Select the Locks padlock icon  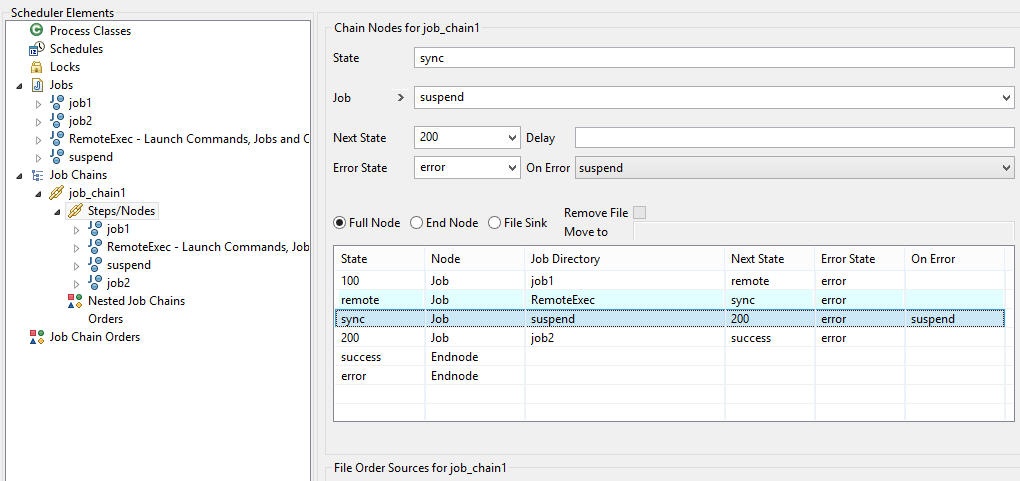pos(37,67)
